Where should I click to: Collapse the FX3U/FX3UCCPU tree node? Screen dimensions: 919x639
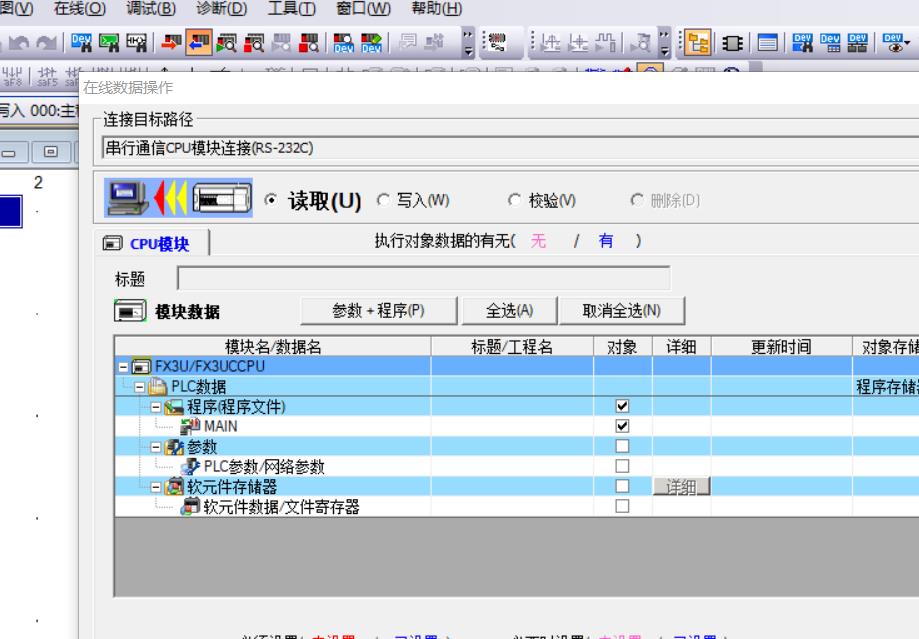click(122, 366)
